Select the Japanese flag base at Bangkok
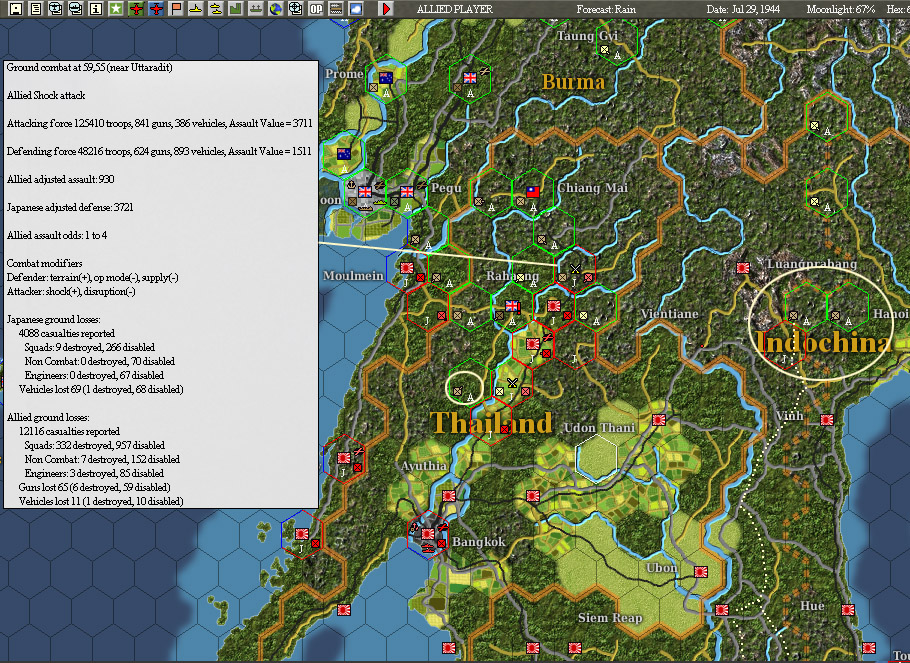 [x=428, y=534]
